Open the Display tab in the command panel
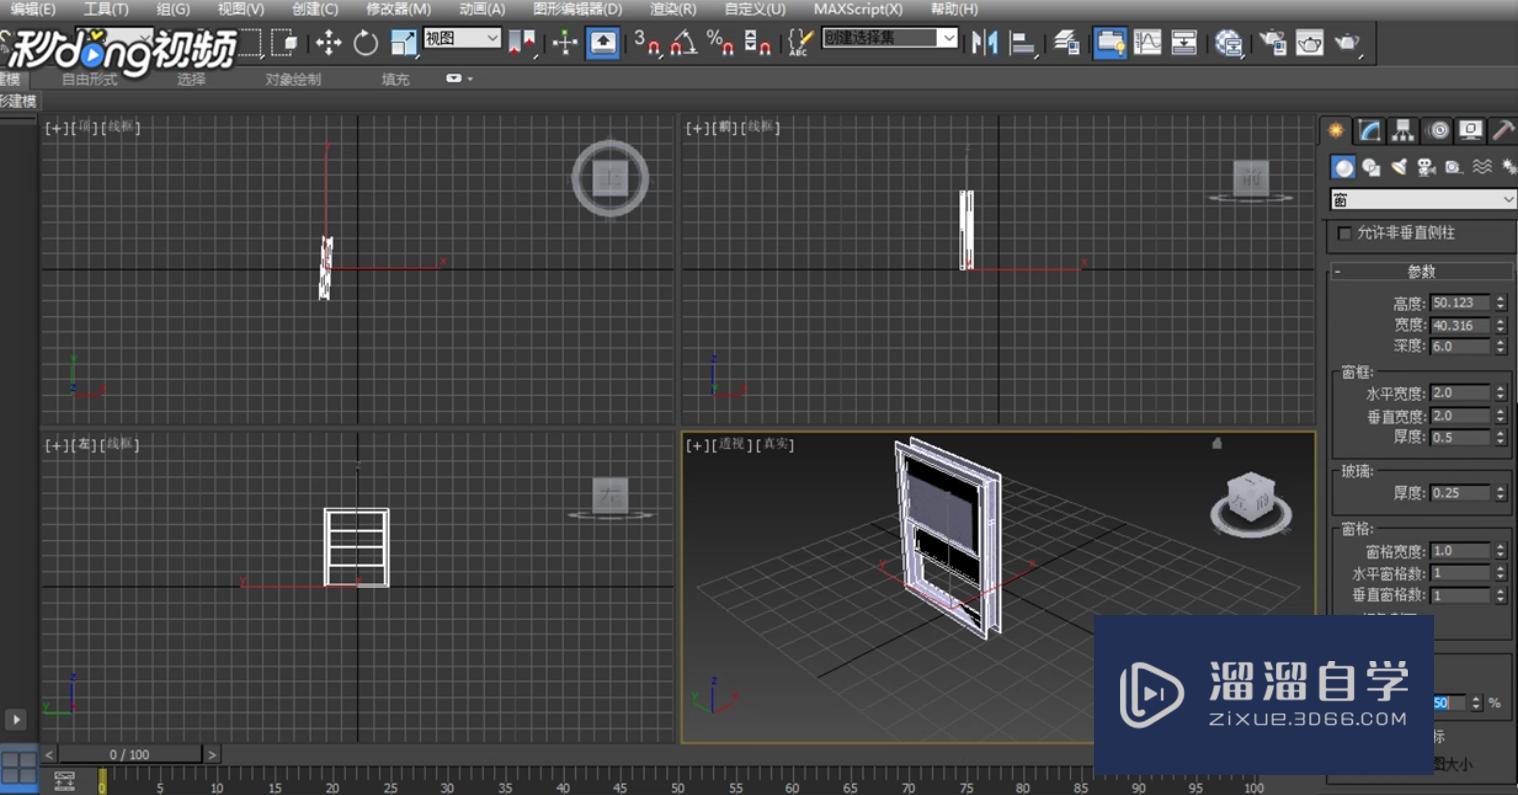 [1470, 130]
